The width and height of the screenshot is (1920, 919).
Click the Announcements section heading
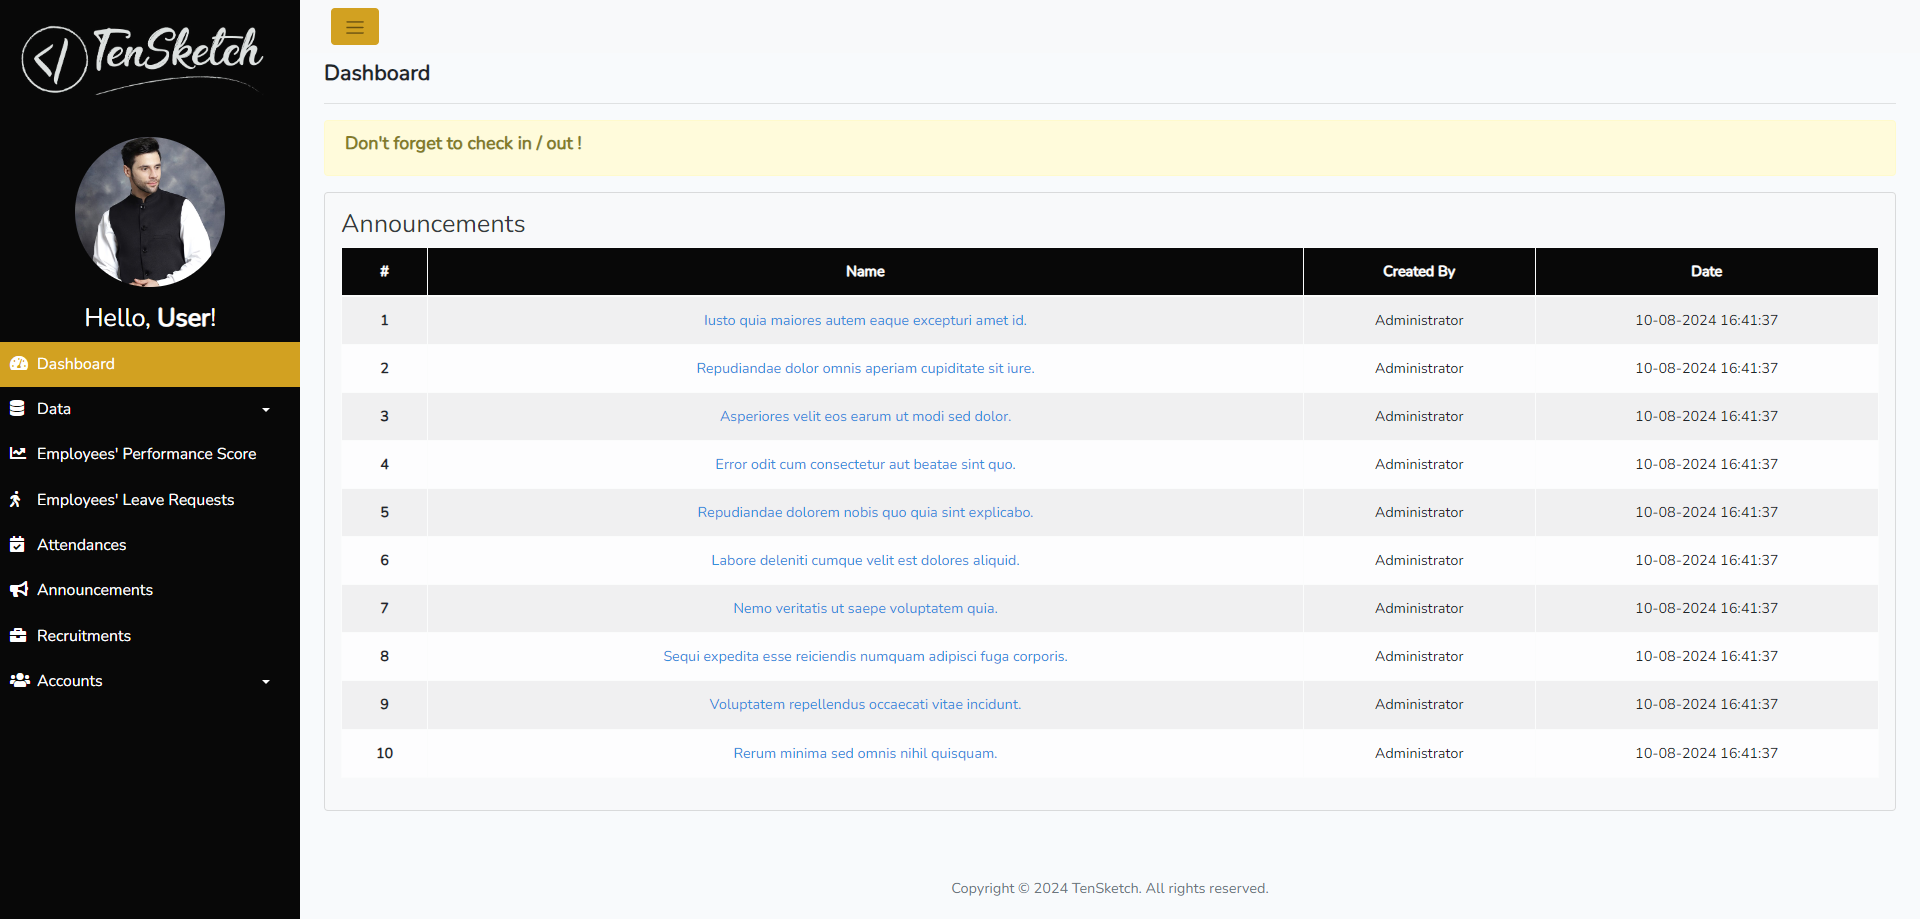tap(433, 224)
